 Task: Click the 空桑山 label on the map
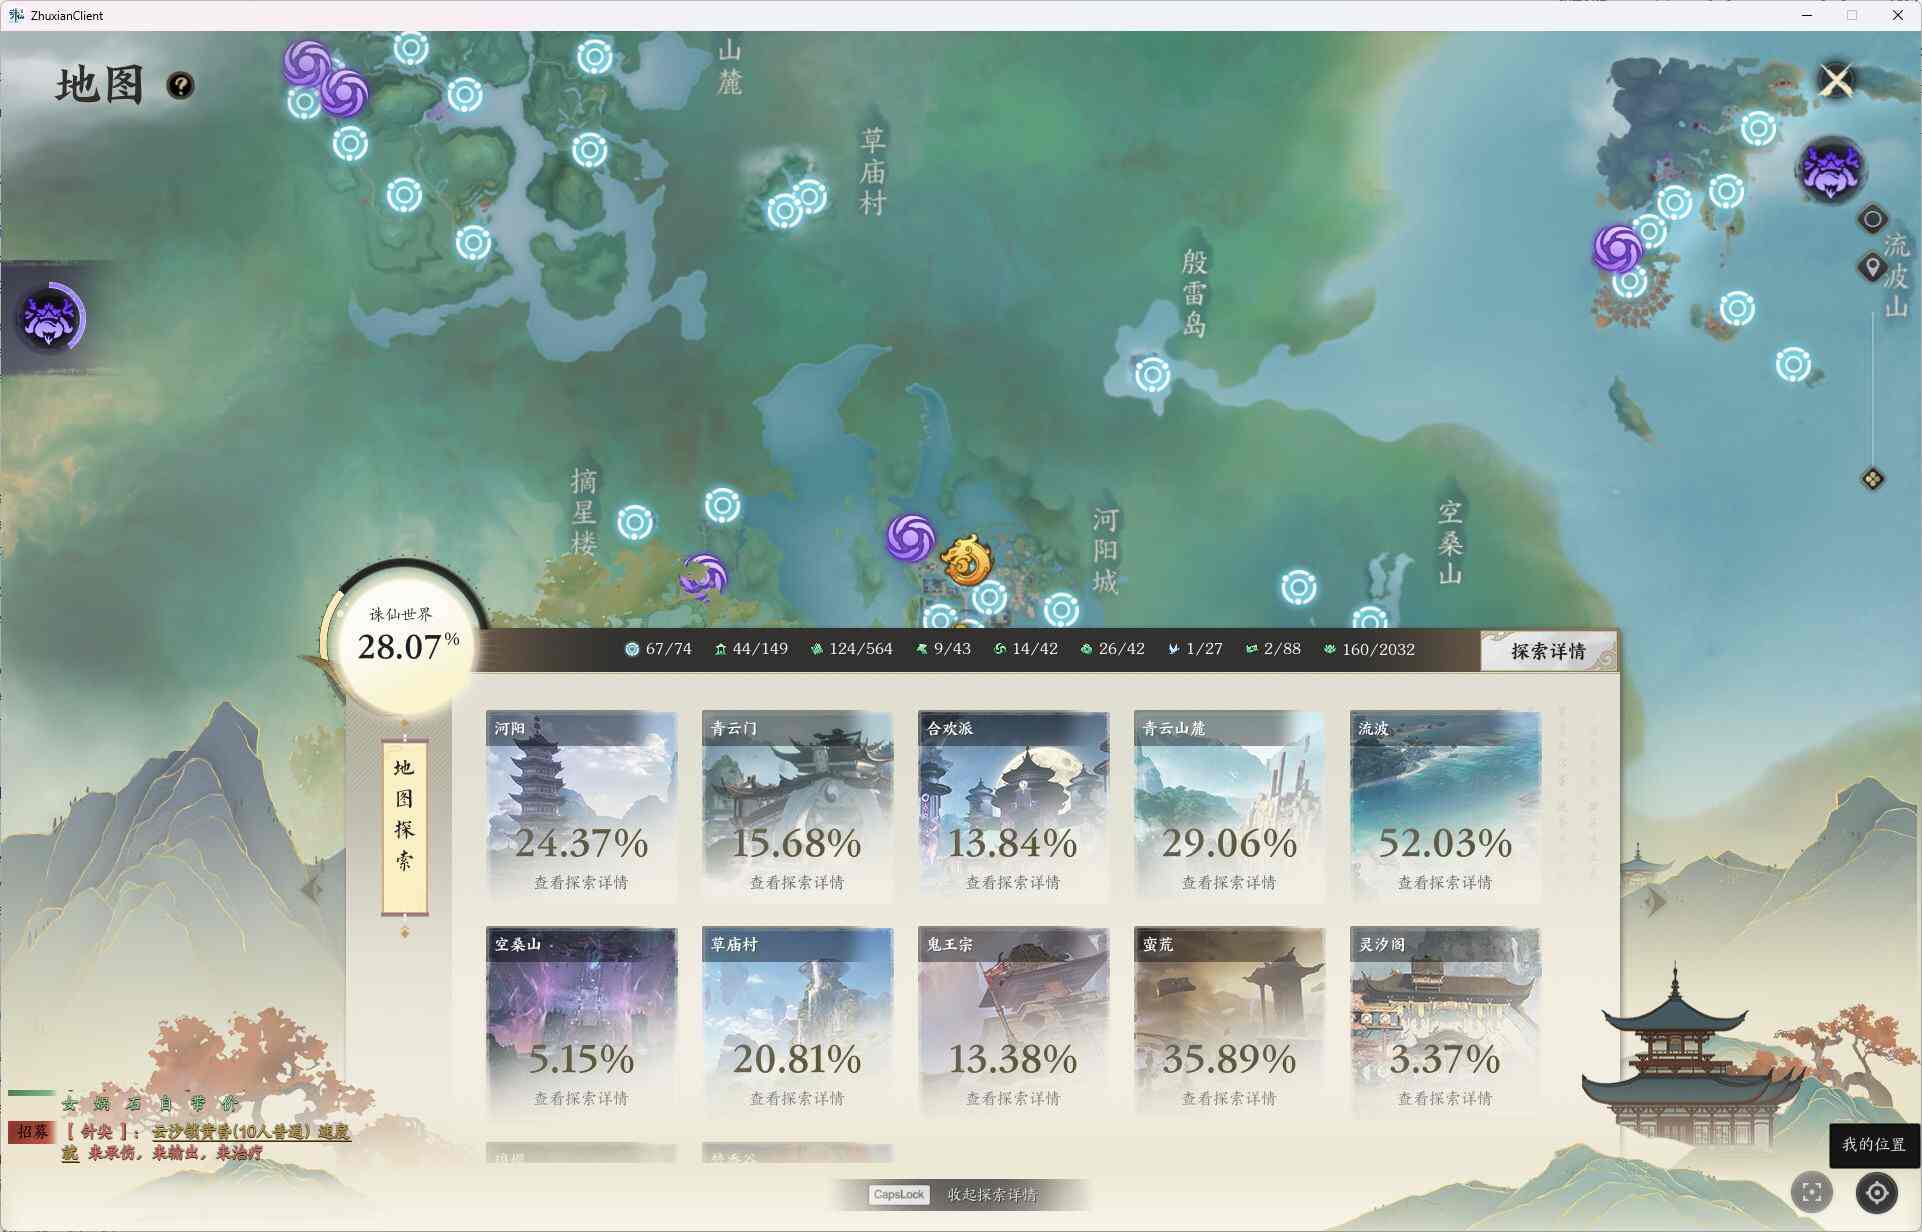[1450, 543]
